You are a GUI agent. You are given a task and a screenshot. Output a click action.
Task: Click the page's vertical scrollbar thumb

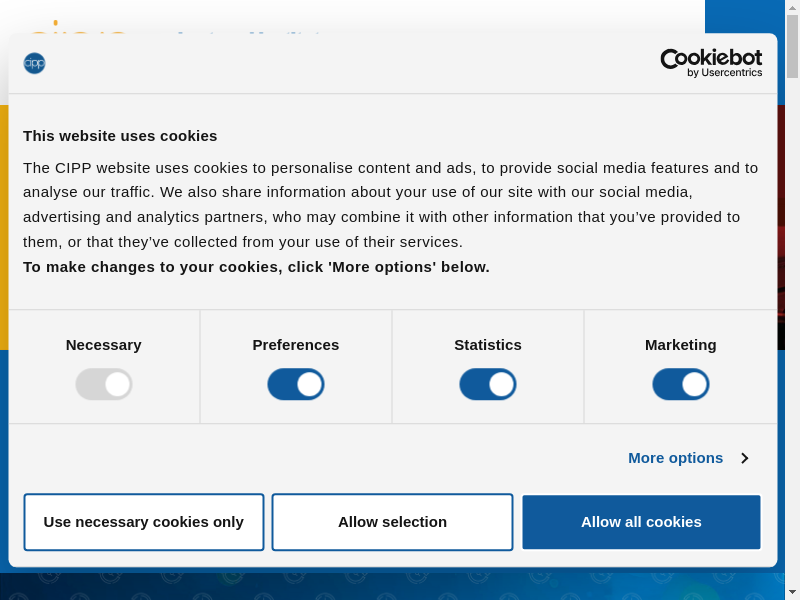tap(792, 45)
